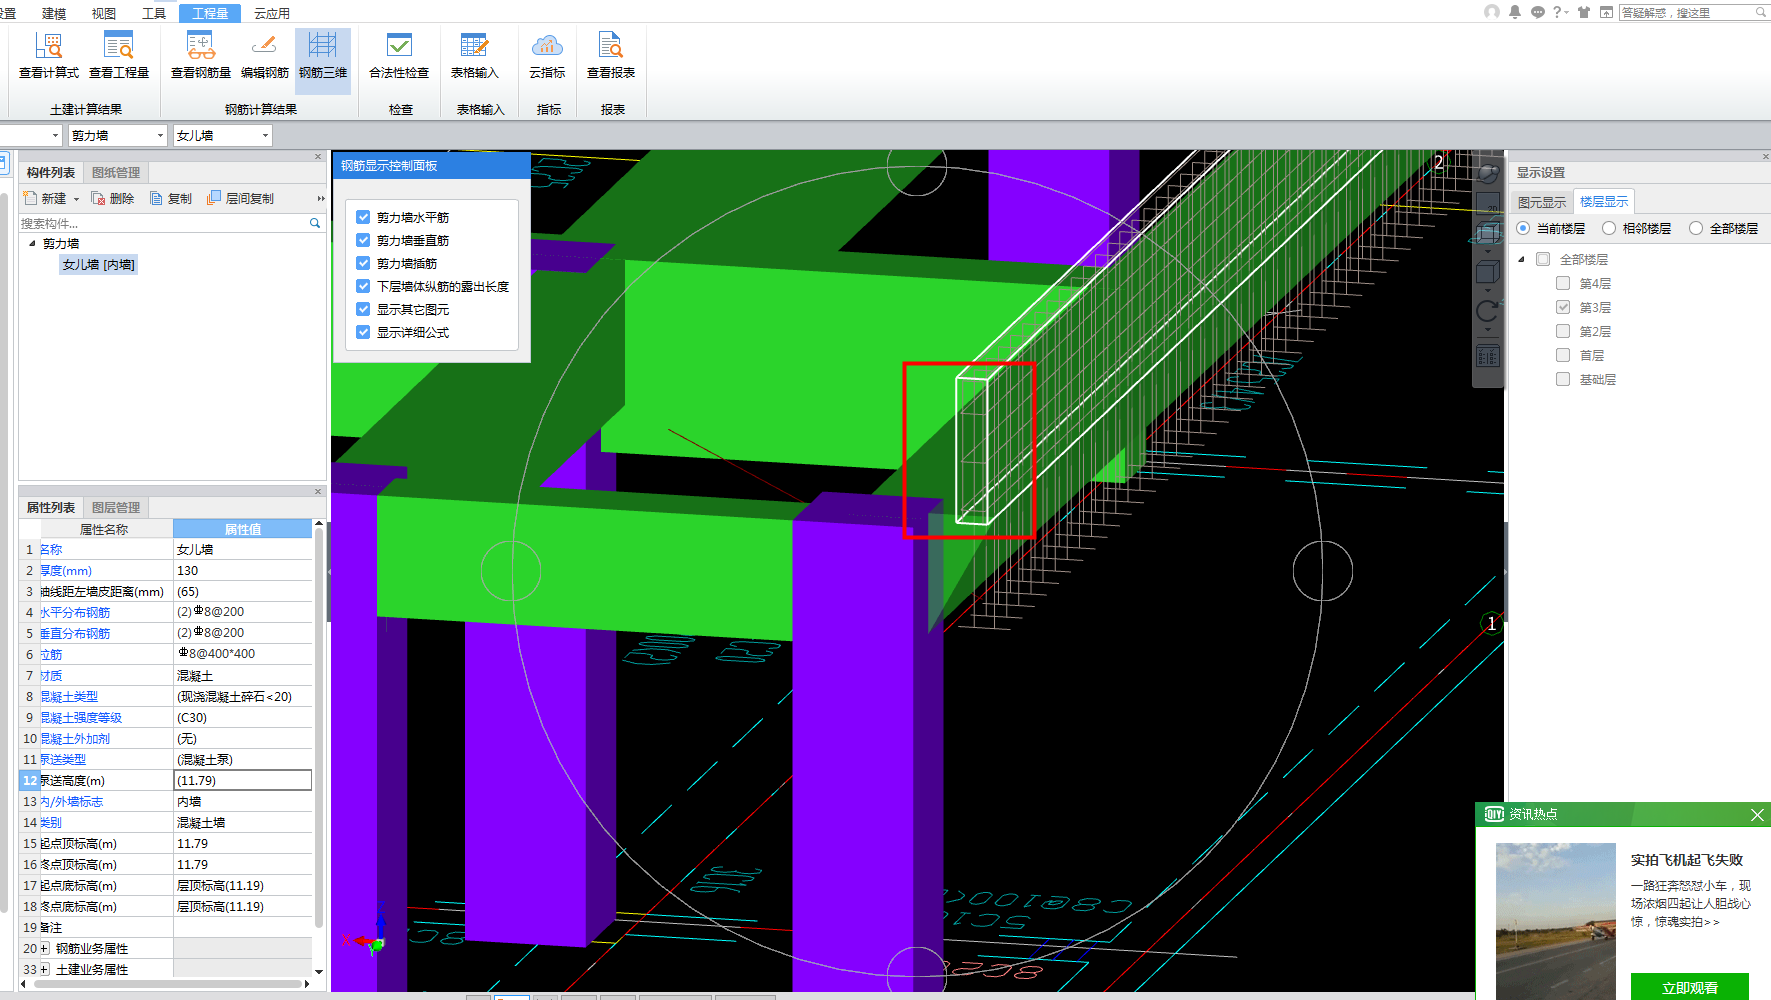Switch to 2D view icon

click(x=1488, y=203)
